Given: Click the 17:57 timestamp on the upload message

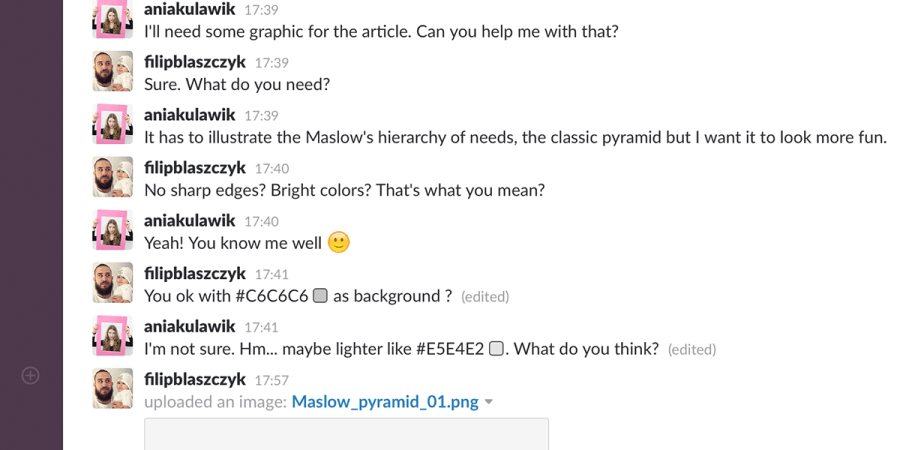Looking at the screenshot, I should 272,380.
